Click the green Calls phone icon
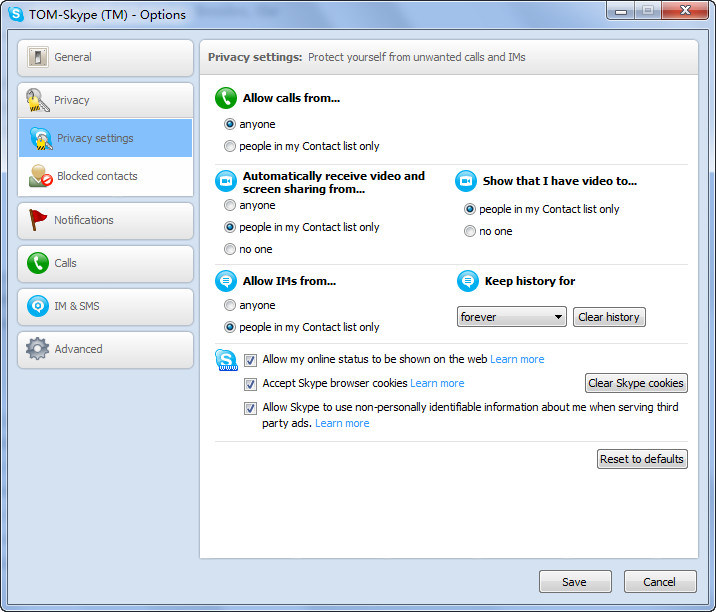Screen dimensions: 716x612 point(37,263)
